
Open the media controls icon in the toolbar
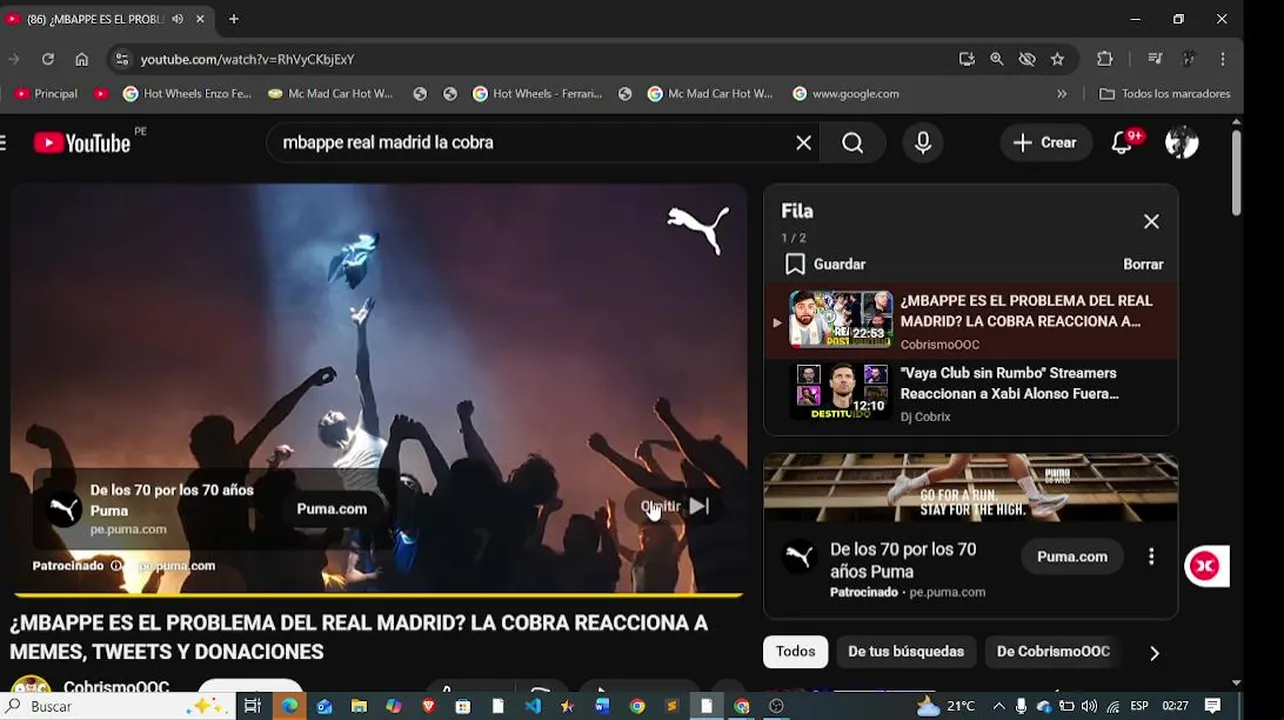coord(1155,59)
